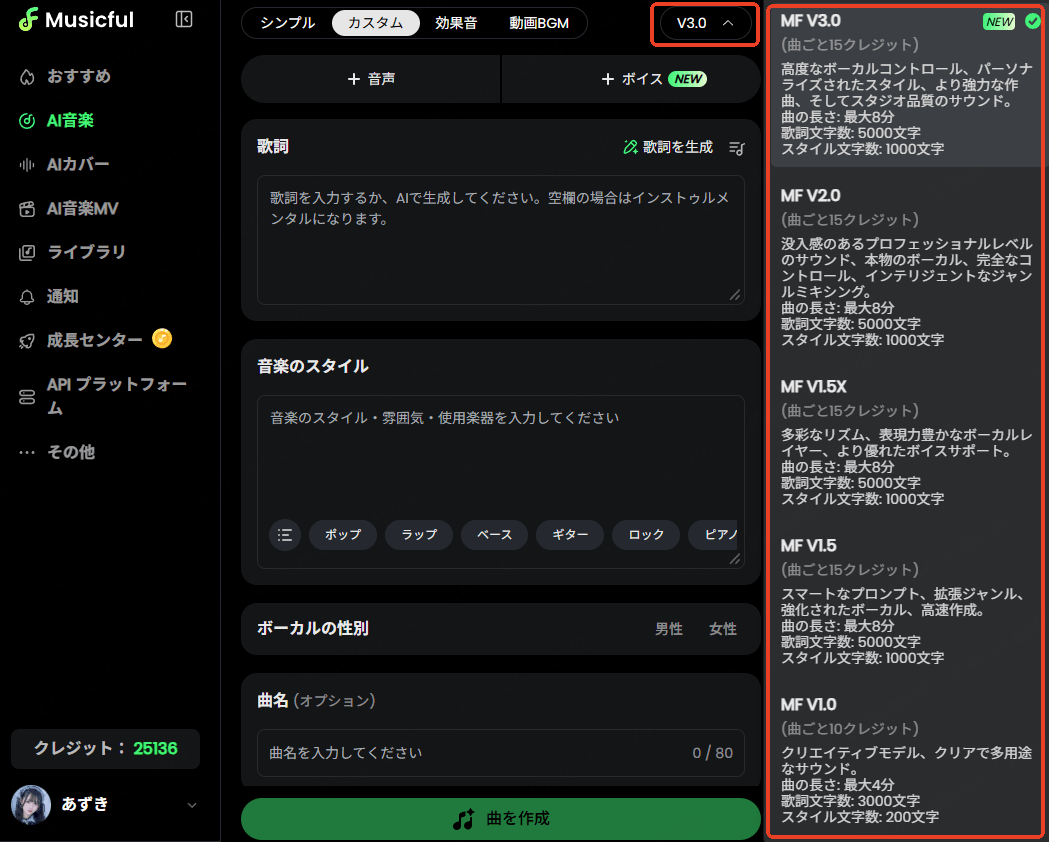
Task: Click the waveform icon beside AIカバー
Action: click(x=27, y=165)
